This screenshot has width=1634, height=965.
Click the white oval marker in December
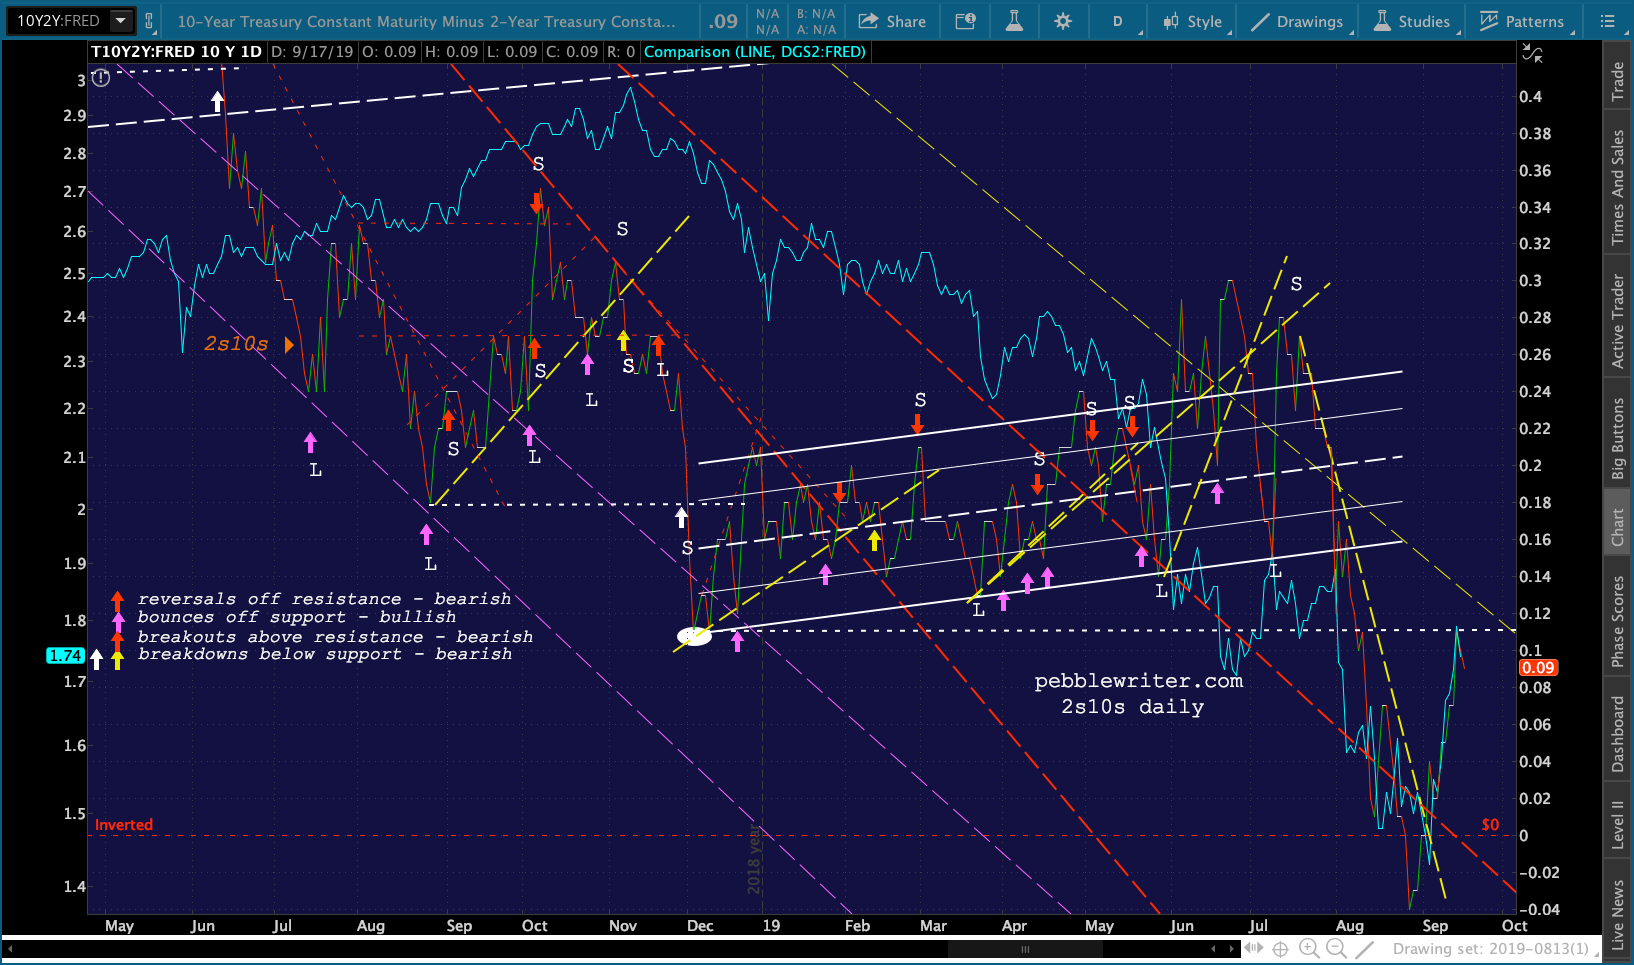pos(694,636)
